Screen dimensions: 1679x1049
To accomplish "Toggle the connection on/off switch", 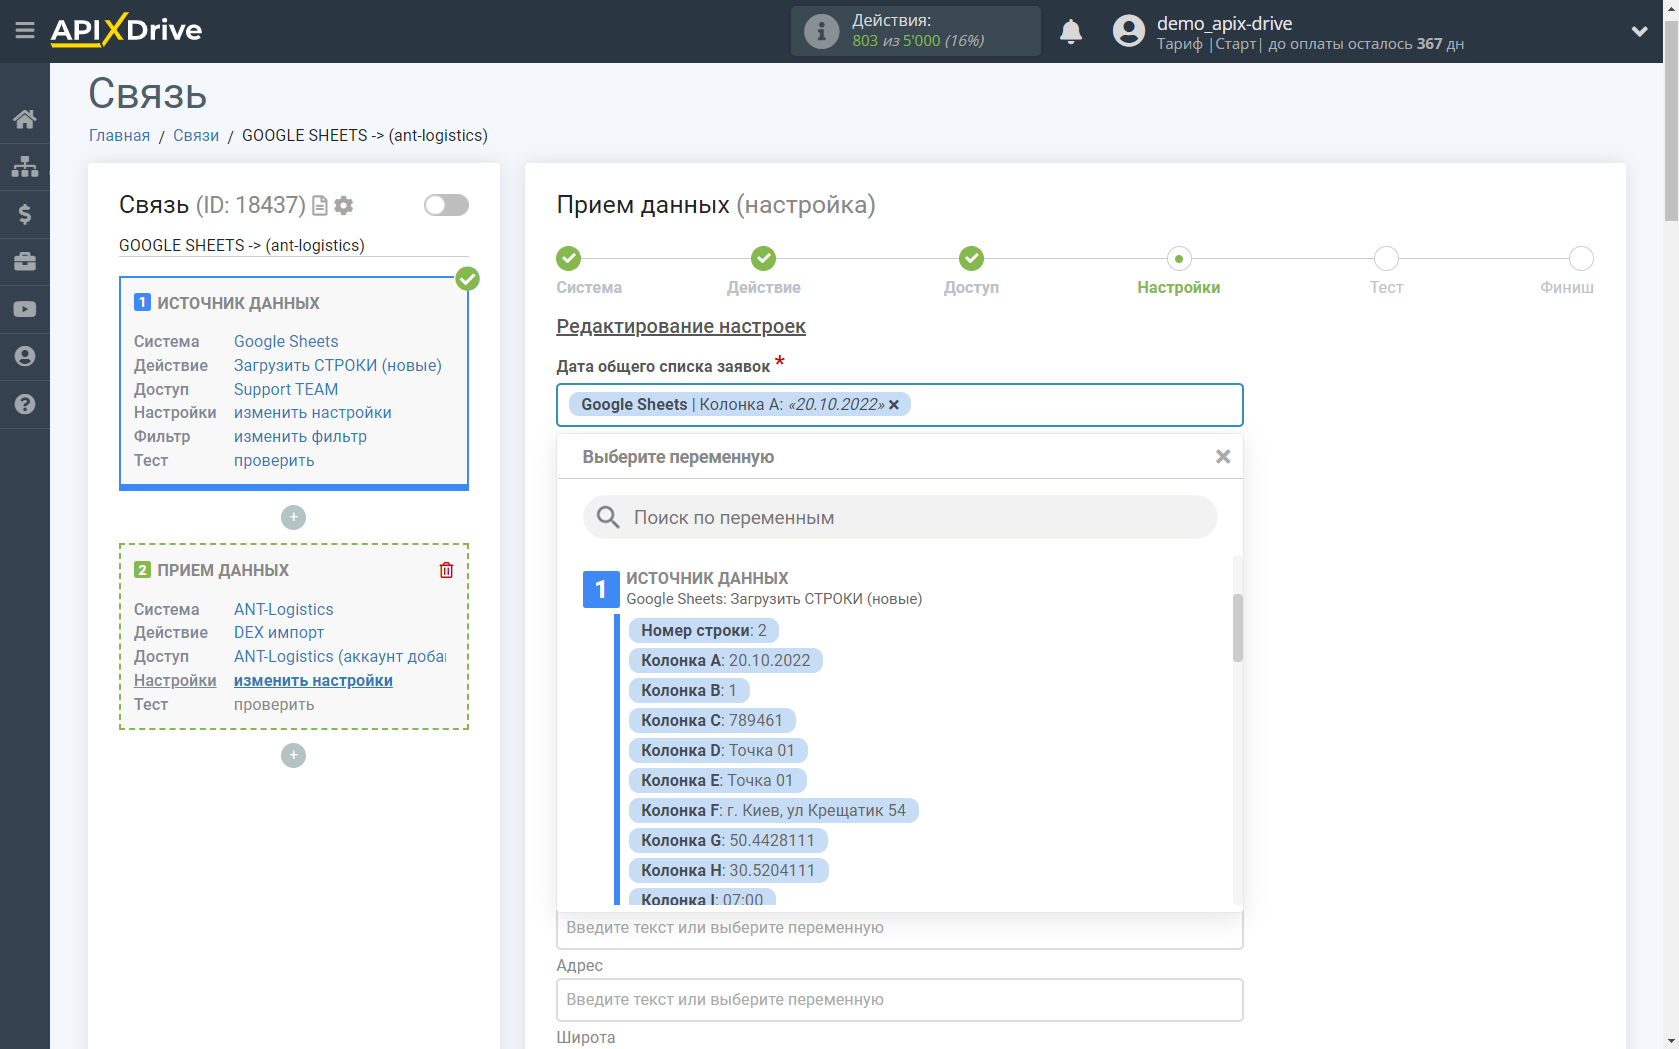I will 446,205.
